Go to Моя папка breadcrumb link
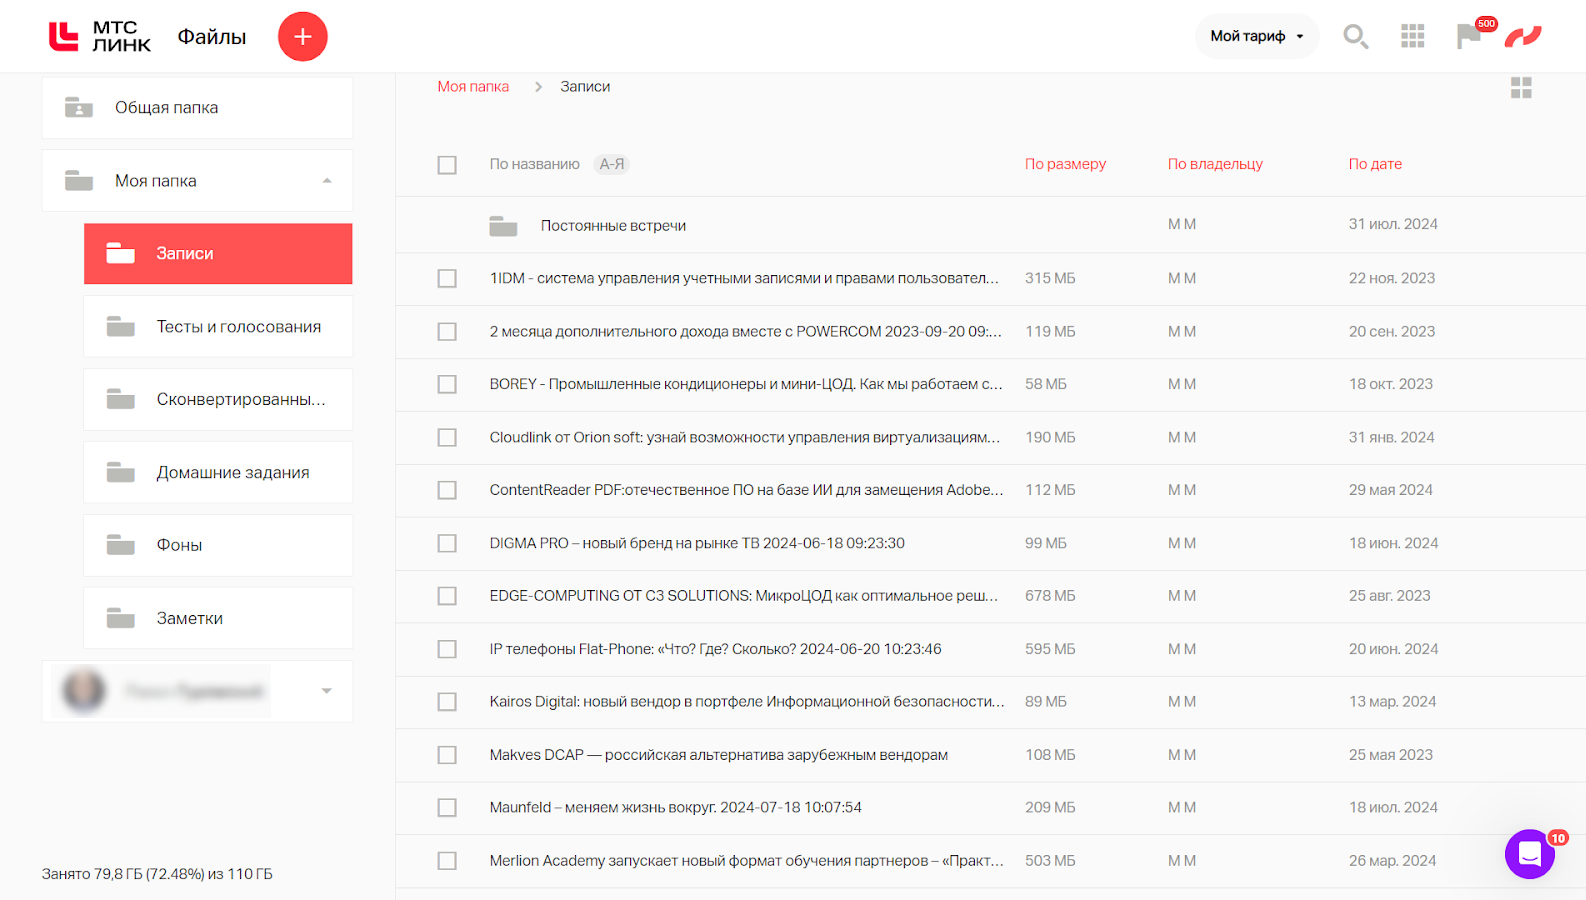1586x900 pixels. tap(473, 87)
